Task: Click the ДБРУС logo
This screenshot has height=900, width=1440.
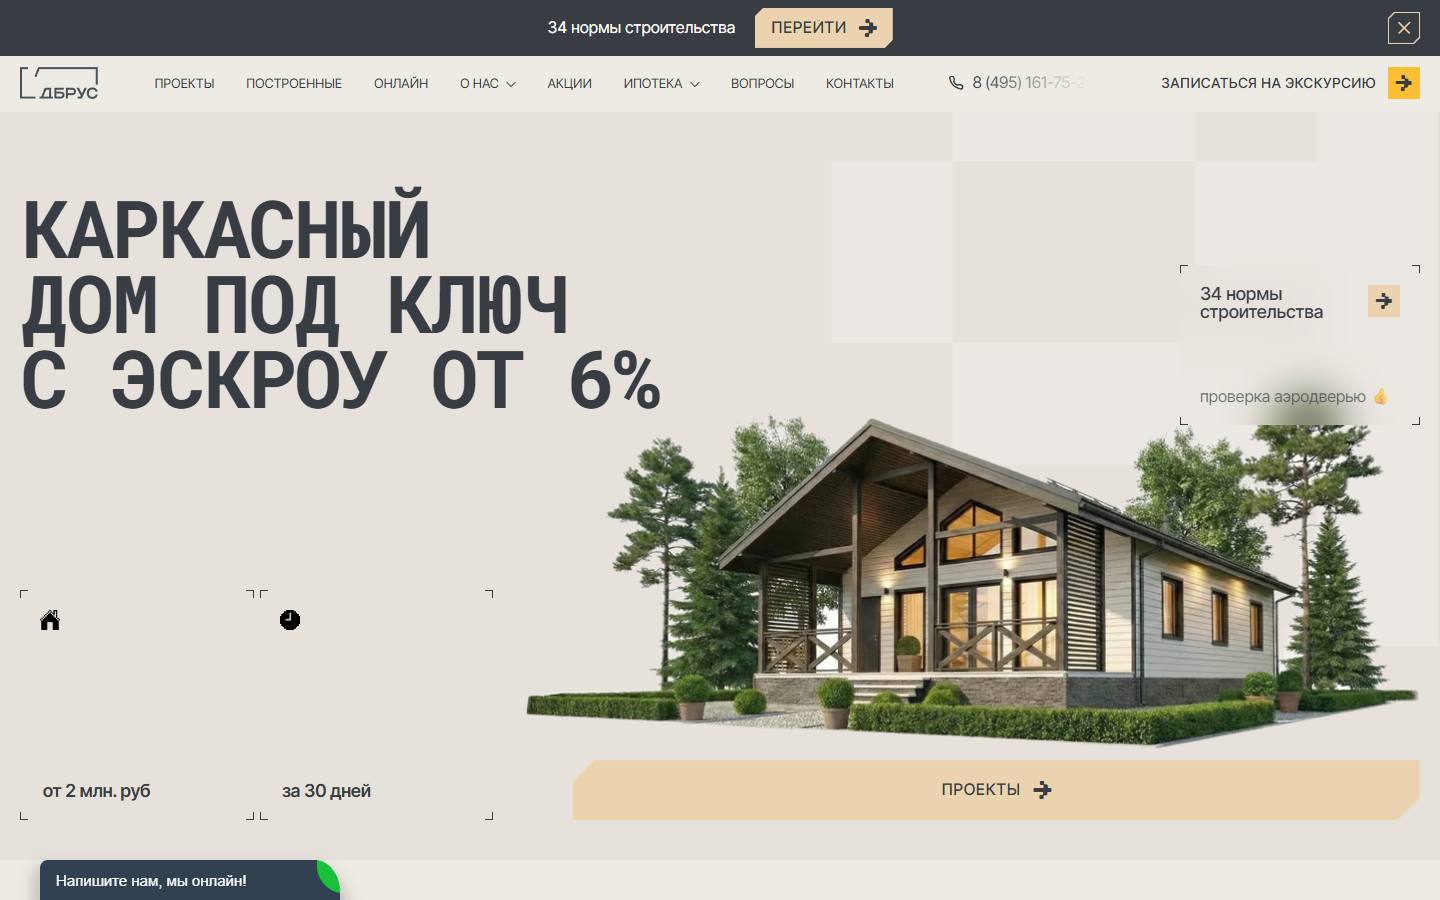Action: pos(59,83)
